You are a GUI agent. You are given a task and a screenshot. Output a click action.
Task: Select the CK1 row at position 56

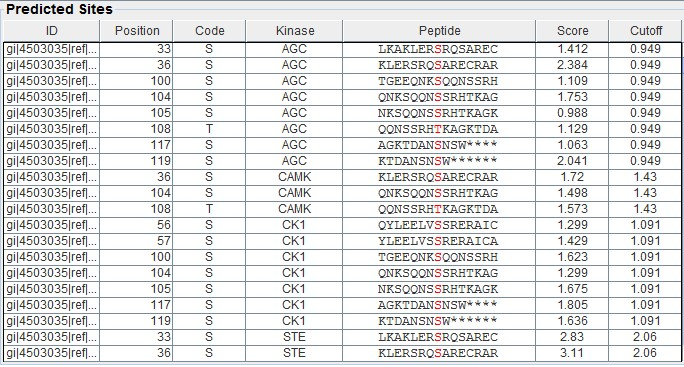342,225
